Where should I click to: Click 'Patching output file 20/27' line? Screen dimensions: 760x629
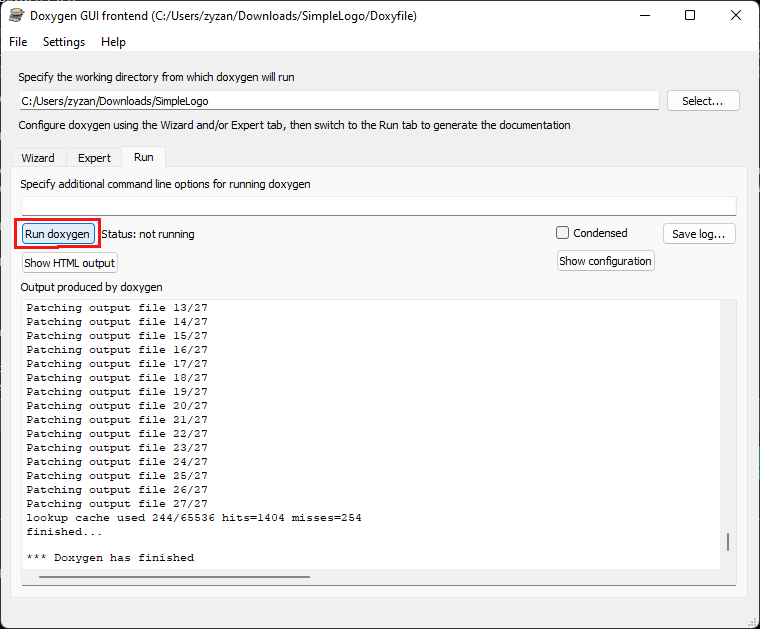[117, 406]
